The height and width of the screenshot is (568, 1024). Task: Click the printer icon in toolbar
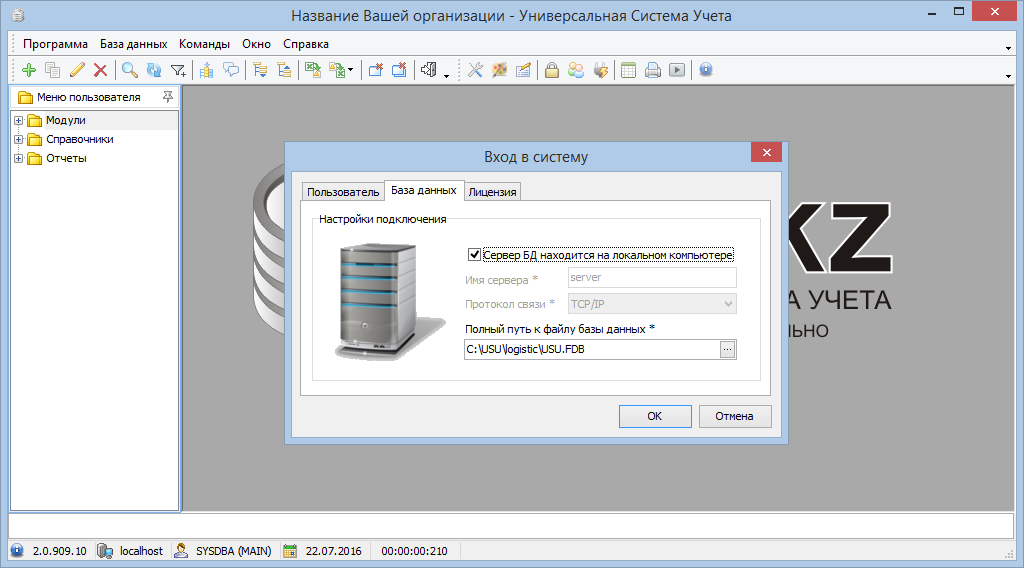click(653, 70)
